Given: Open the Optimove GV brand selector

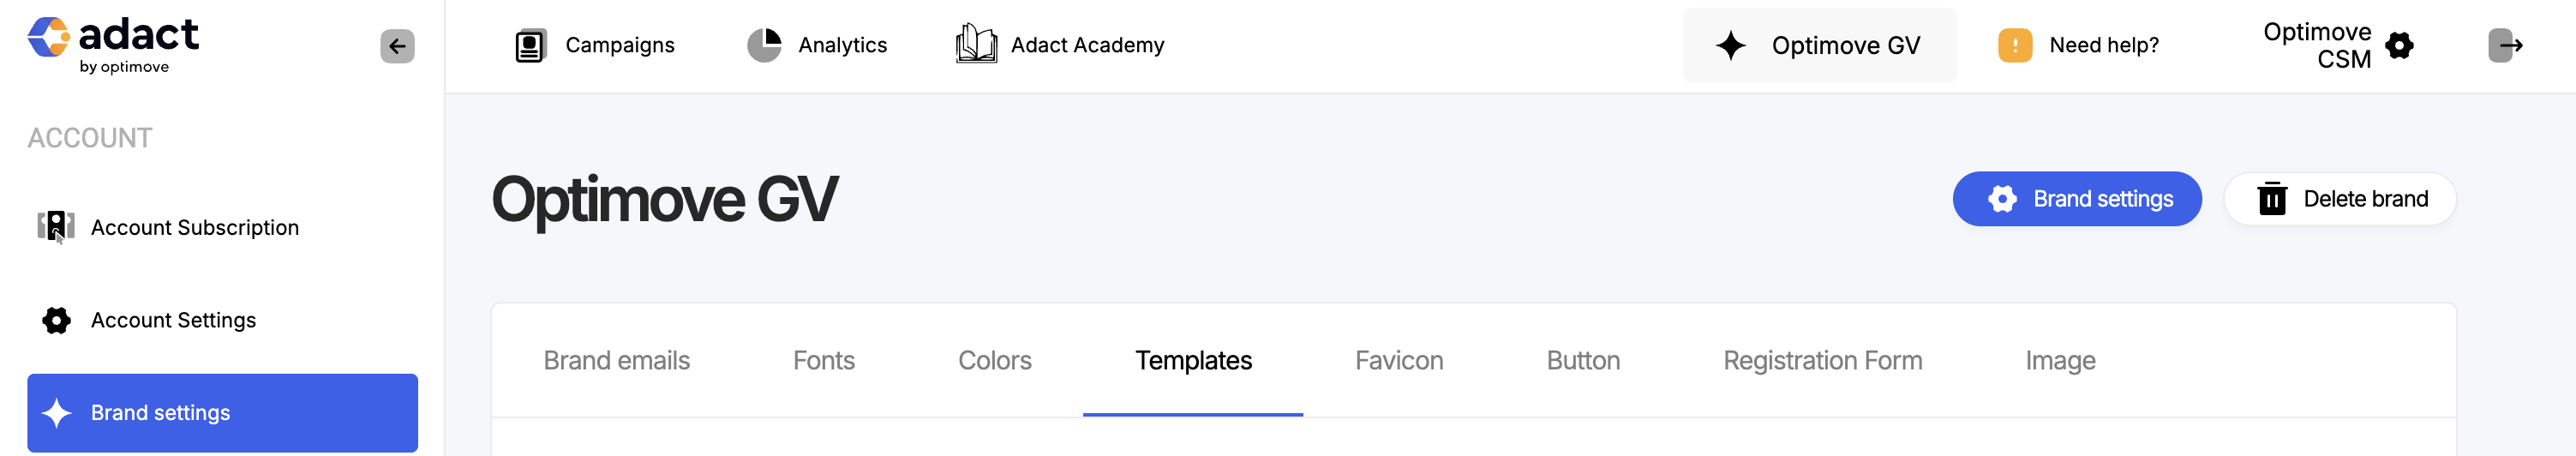Looking at the screenshot, I should click(x=1819, y=46).
